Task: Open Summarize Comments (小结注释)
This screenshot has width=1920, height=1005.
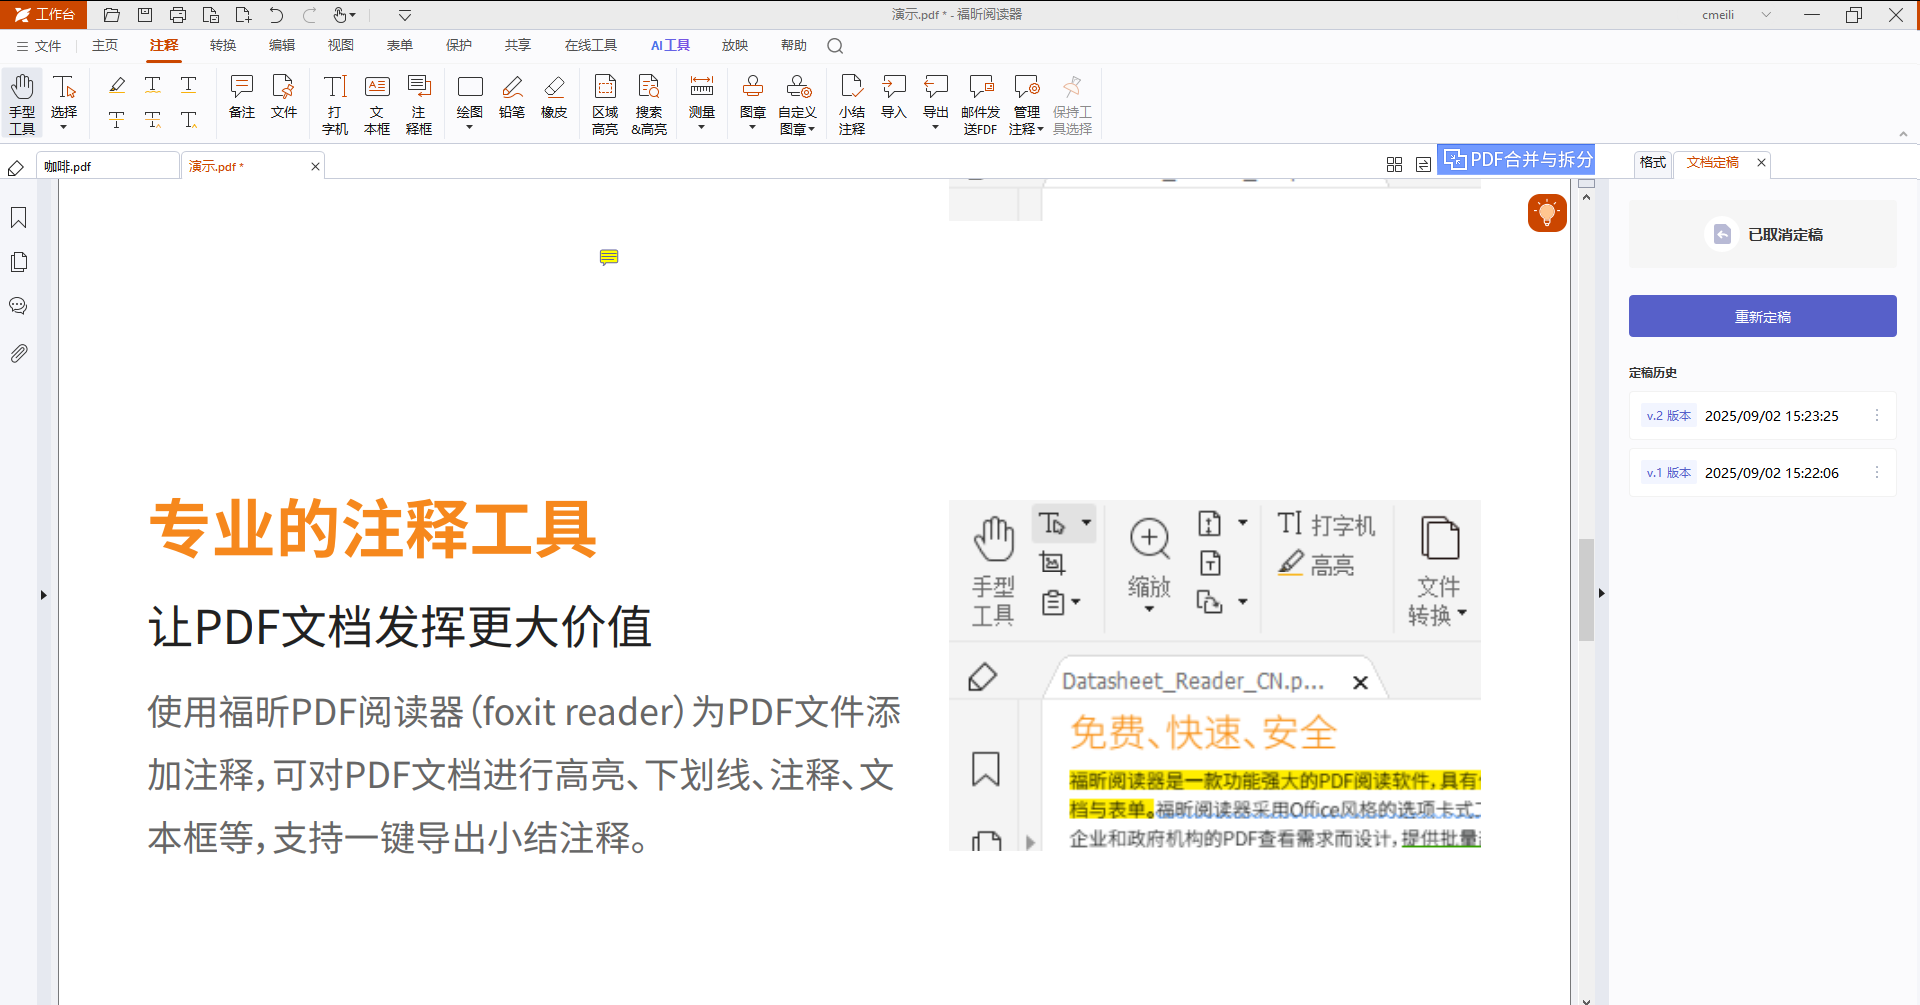Action: click(x=852, y=104)
